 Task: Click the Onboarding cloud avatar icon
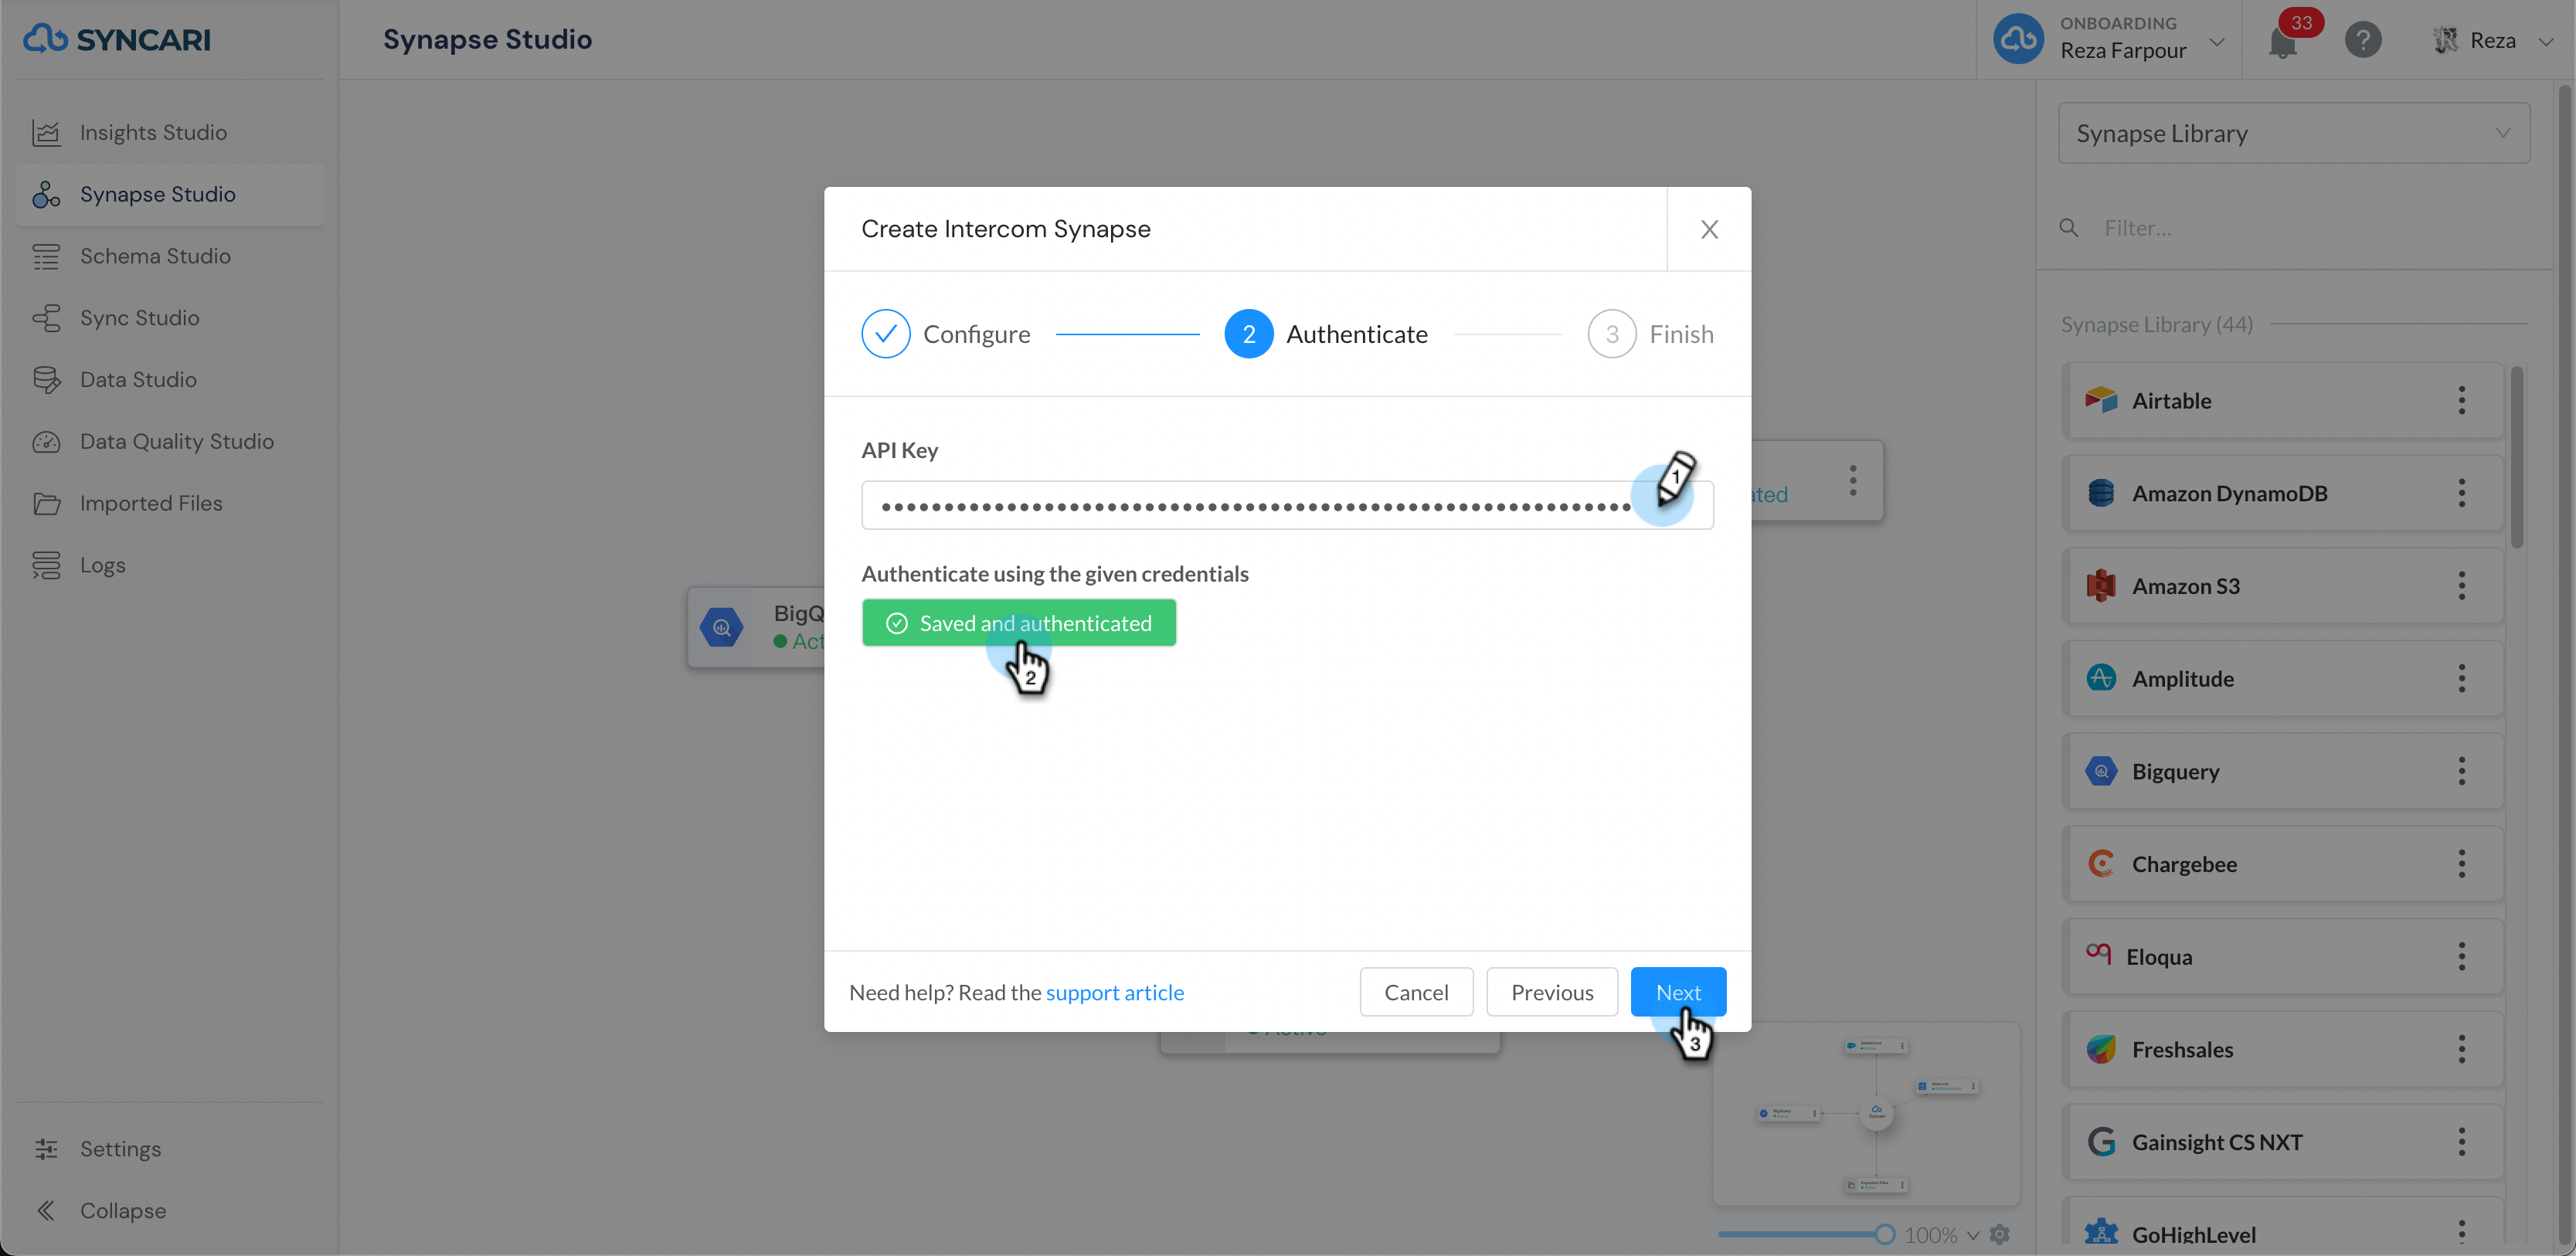pyautogui.click(x=2019, y=39)
